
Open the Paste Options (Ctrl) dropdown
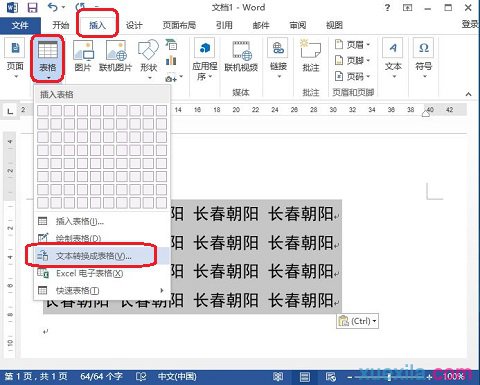pyautogui.click(x=358, y=321)
